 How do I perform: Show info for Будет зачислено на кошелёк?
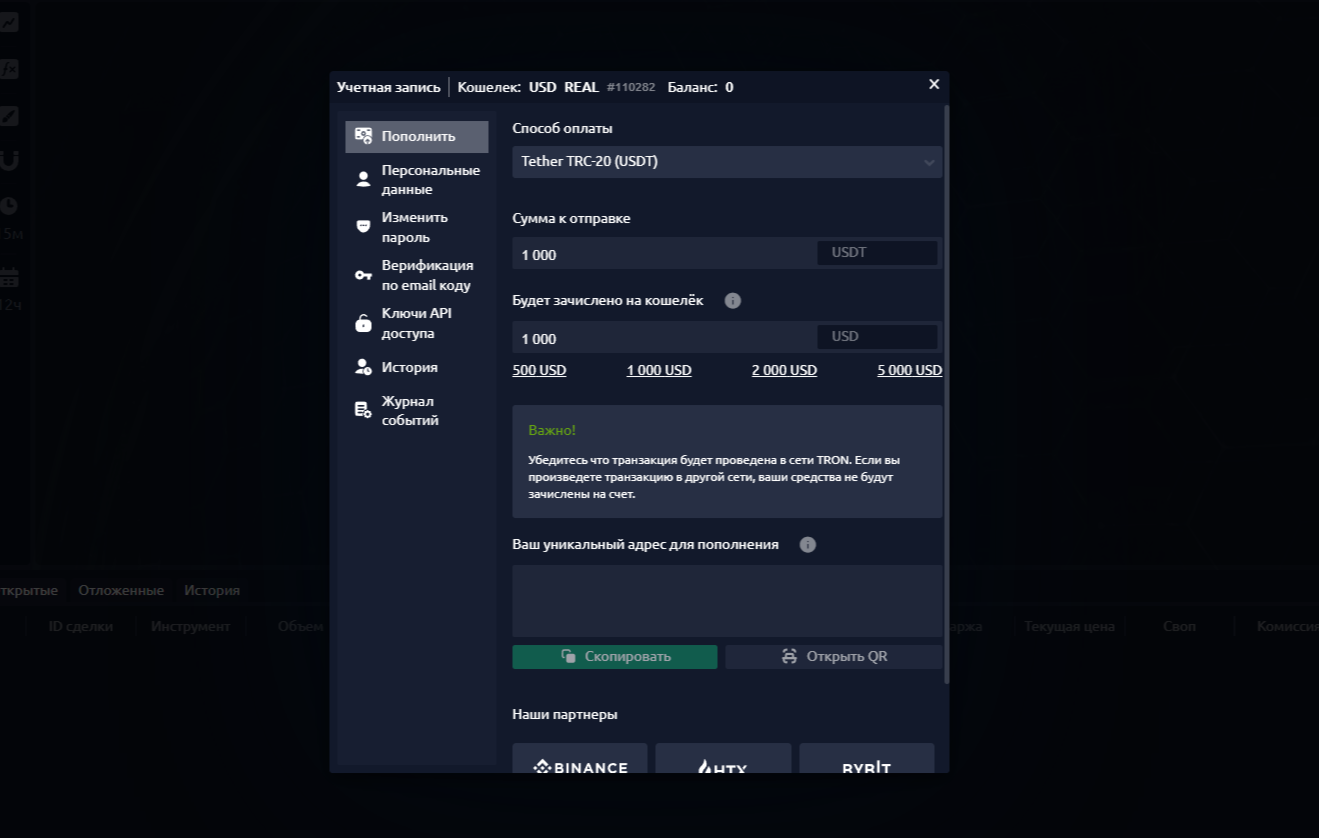coord(732,300)
